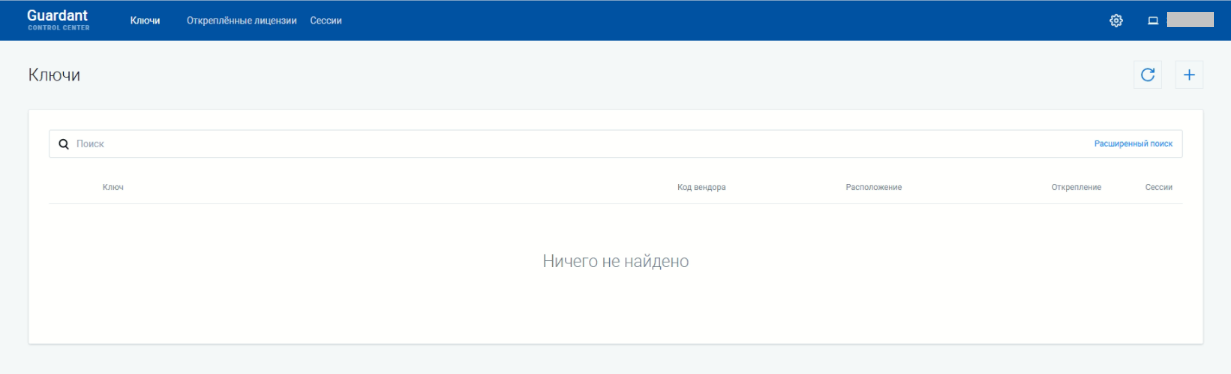Switch to the Ключи tab
The image size is (1231, 374).
(x=145, y=21)
